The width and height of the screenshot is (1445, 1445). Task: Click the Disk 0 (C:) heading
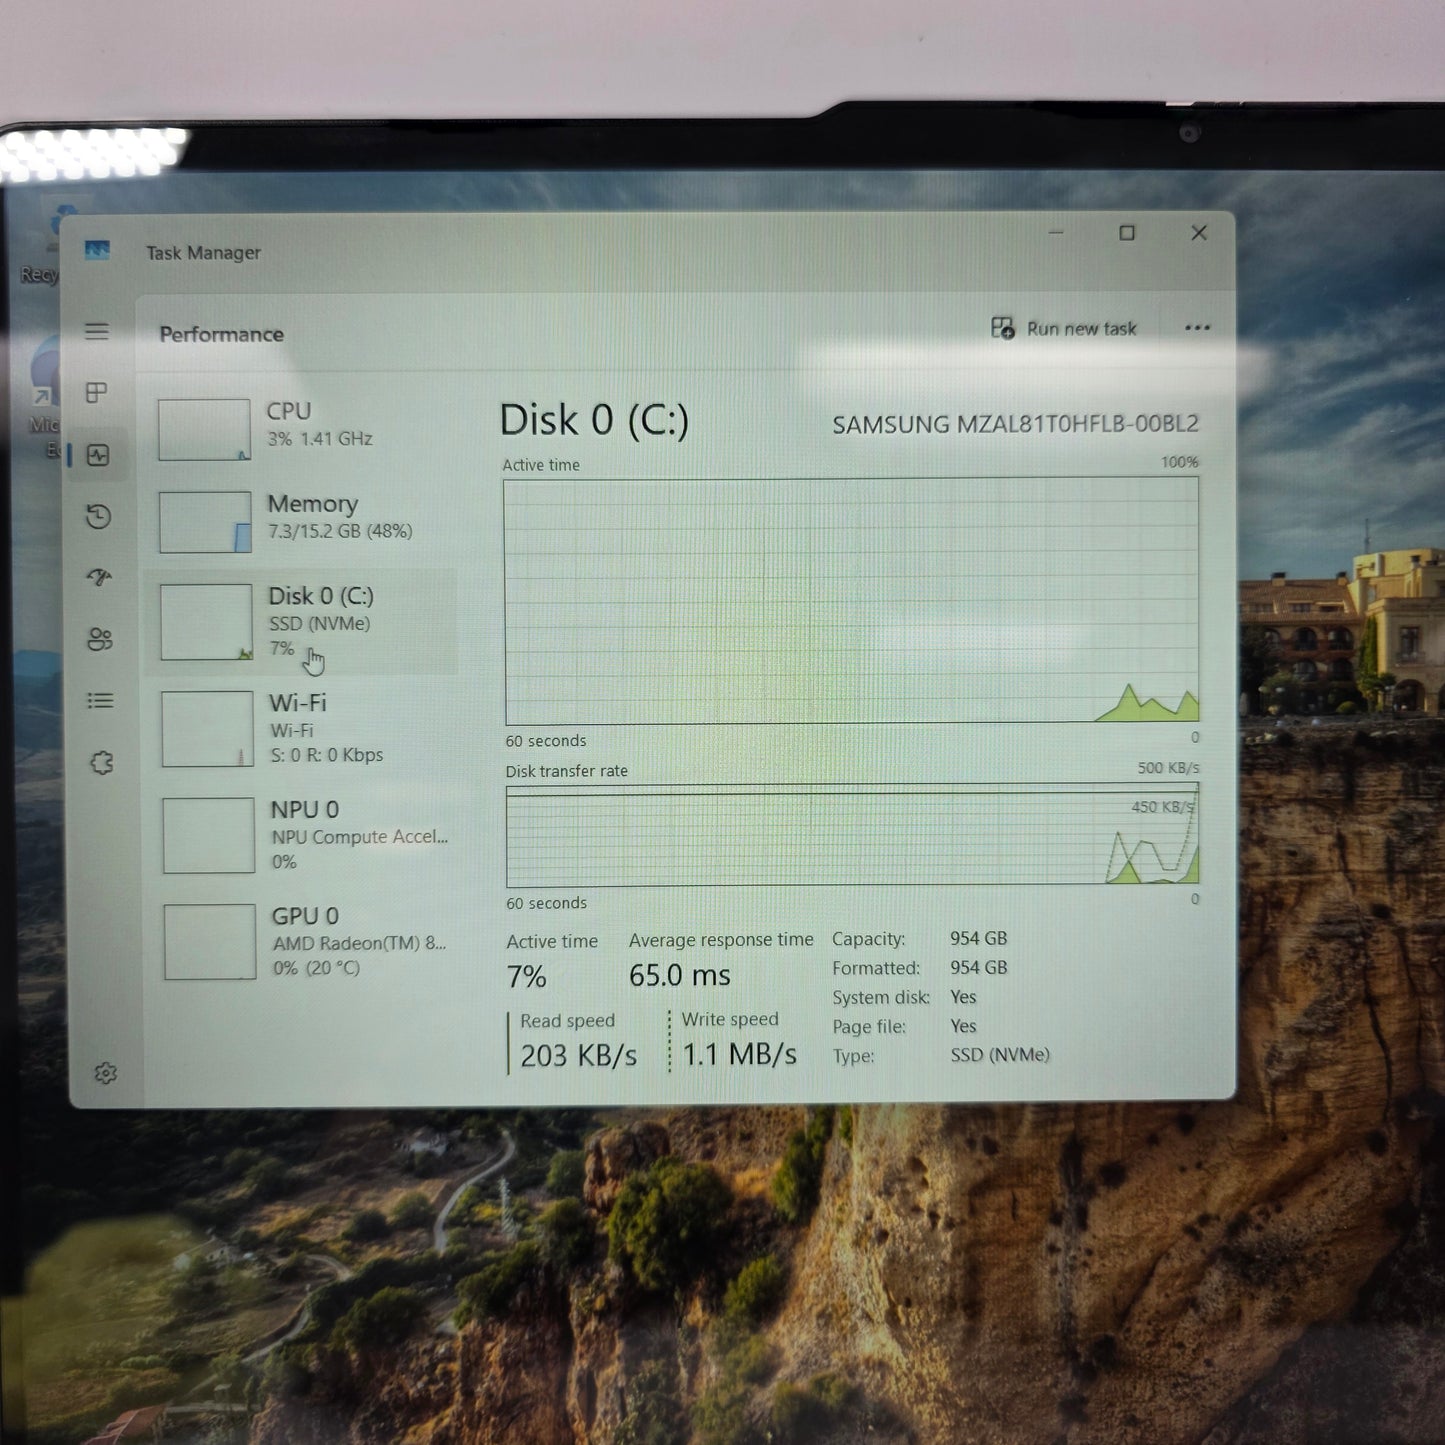(594, 420)
